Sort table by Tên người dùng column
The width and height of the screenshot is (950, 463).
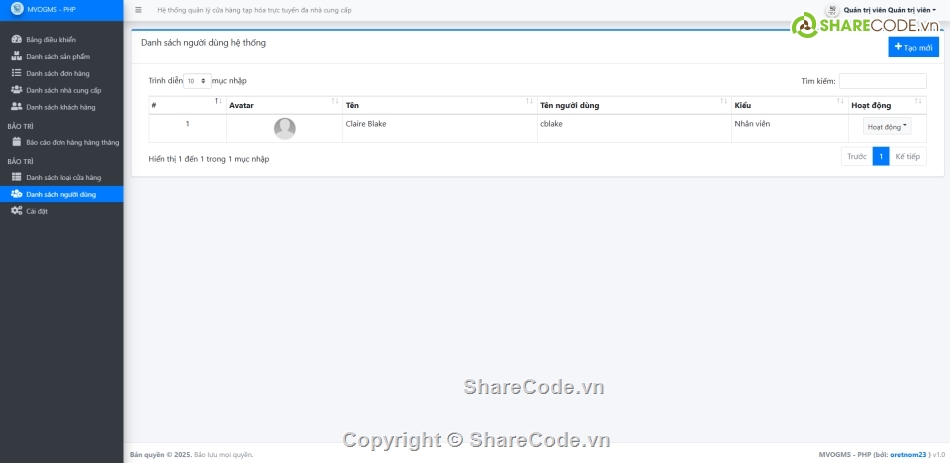[x=631, y=105]
